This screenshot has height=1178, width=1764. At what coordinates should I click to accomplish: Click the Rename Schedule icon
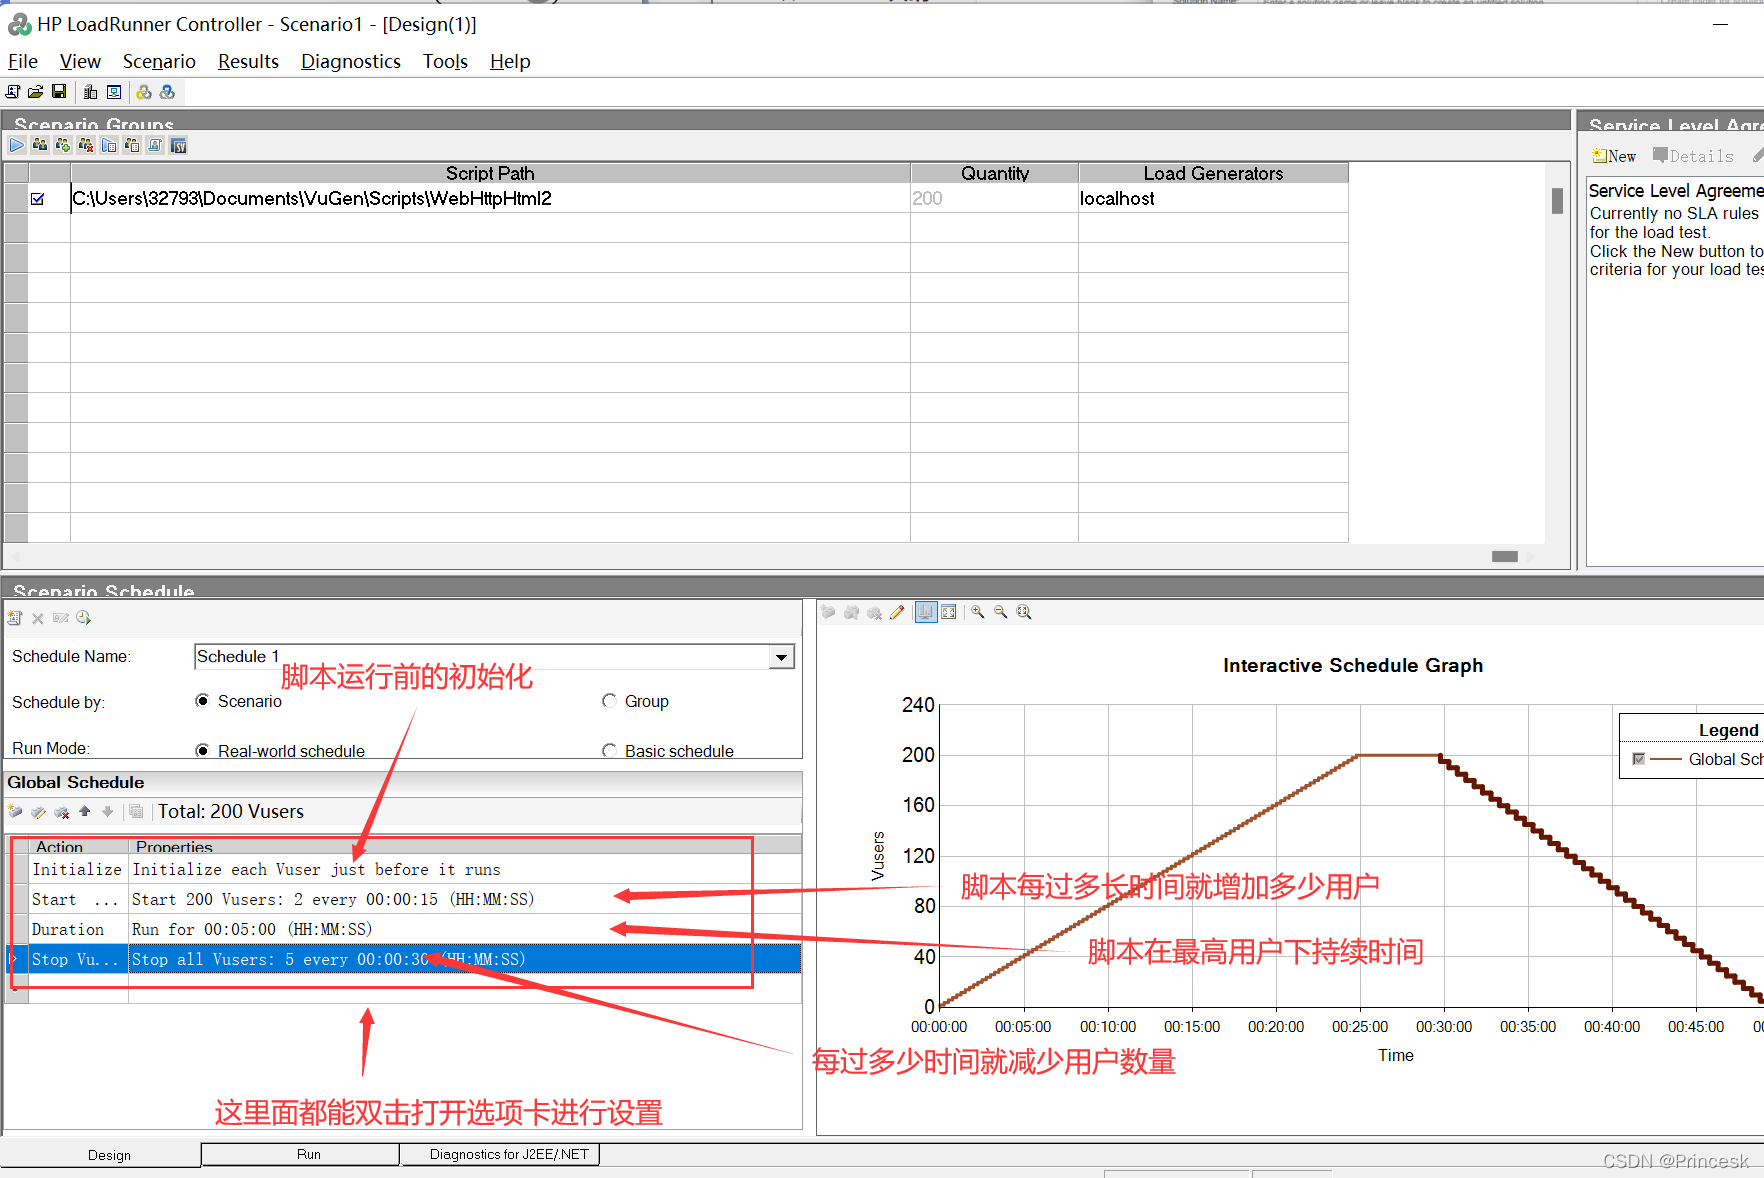click(x=61, y=618)
